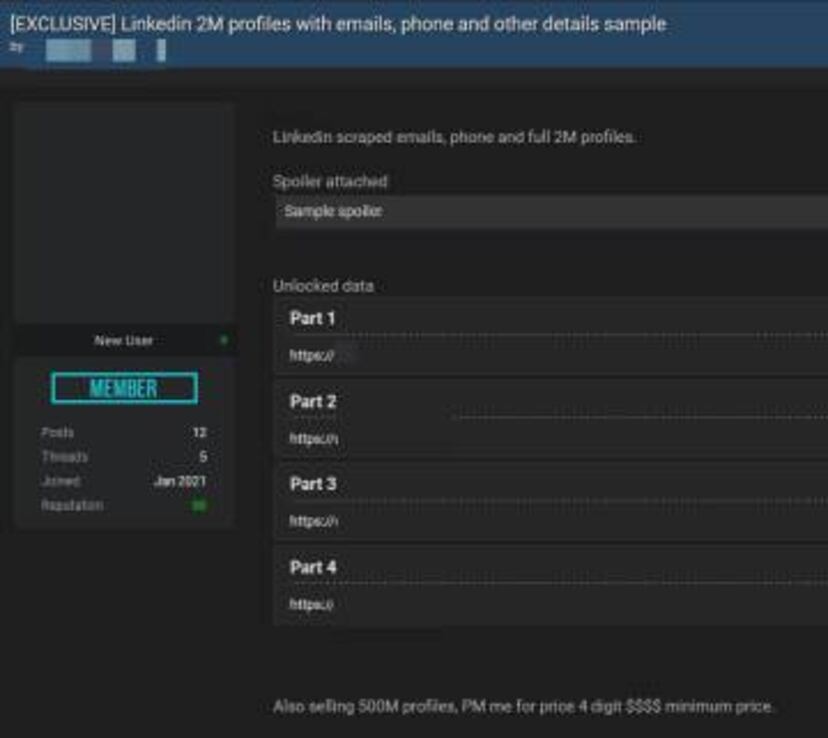The height and width of the screenshot is (738, 828).
Task: Click the "Spoiler attached" label
Action: click(x=330, y=182)
